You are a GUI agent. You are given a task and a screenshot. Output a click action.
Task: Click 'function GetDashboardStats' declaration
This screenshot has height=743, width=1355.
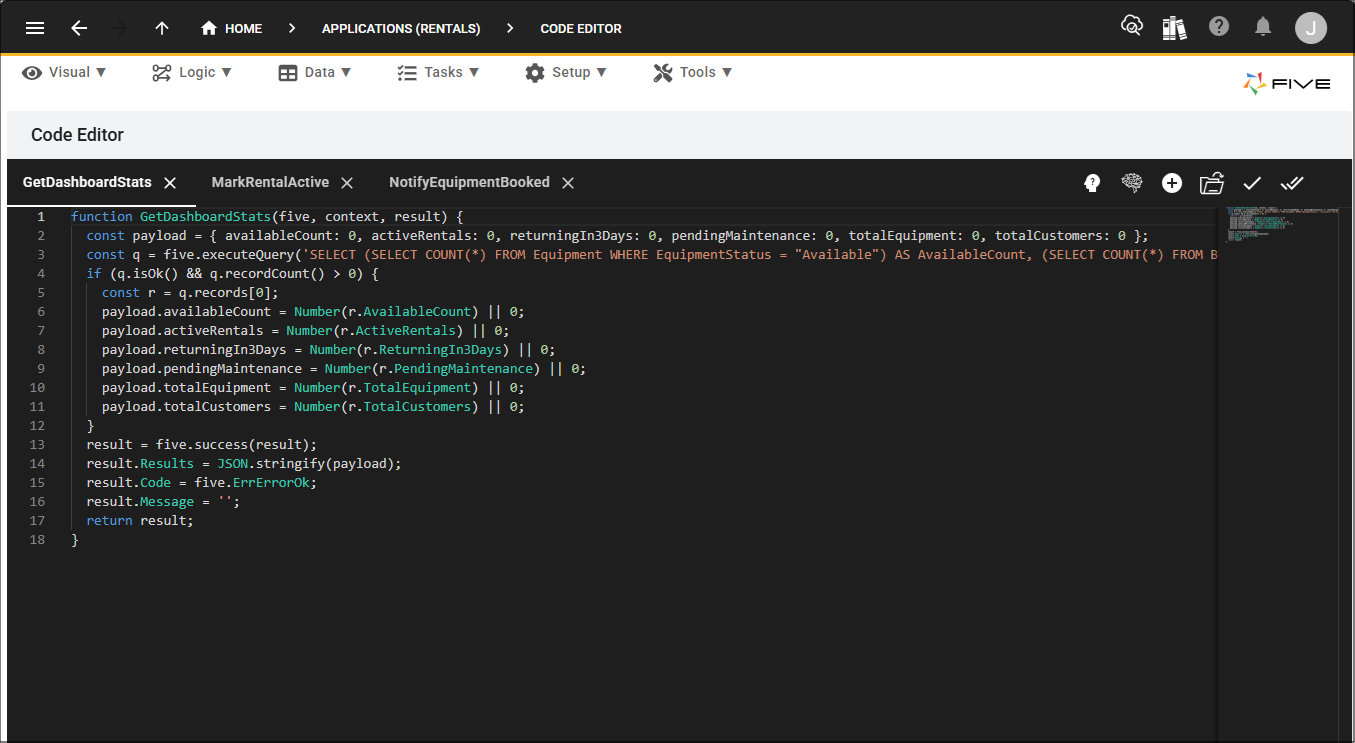click(171, 216)
